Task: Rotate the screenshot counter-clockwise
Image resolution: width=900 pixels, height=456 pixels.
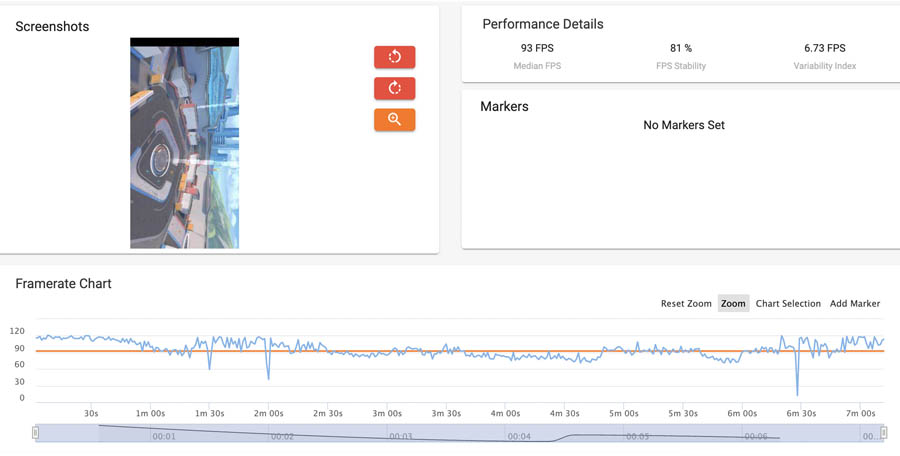Action: pyautogui.click(x=394, y=57)
